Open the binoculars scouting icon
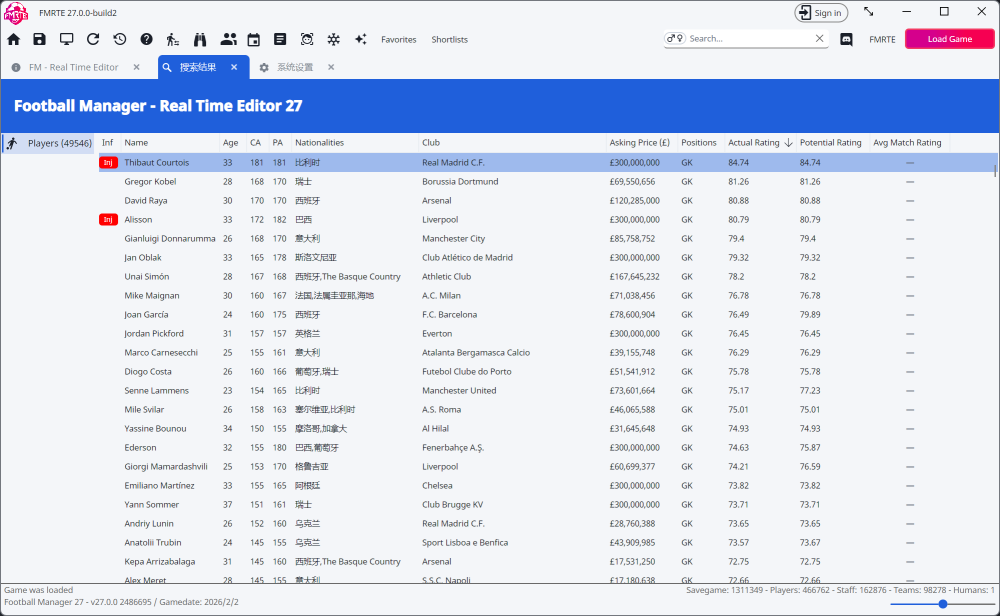 tap(200, 40)
